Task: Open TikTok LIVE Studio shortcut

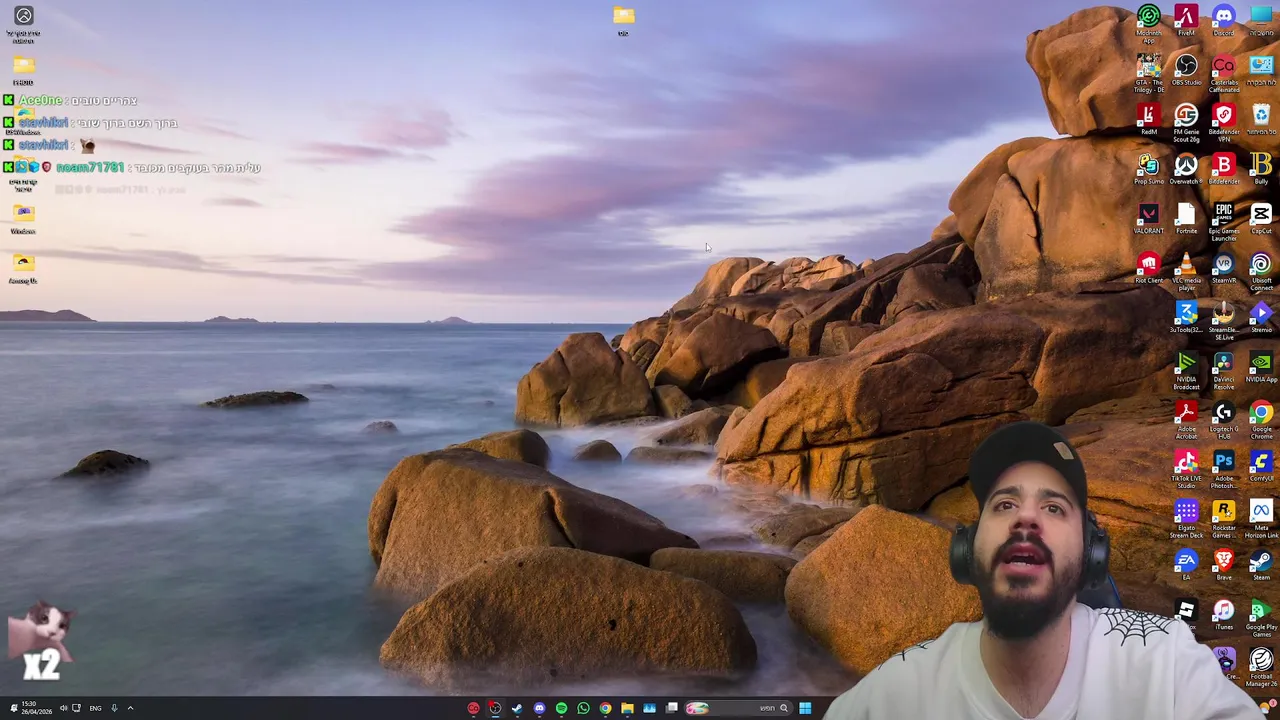Action: click(1186, 470)
